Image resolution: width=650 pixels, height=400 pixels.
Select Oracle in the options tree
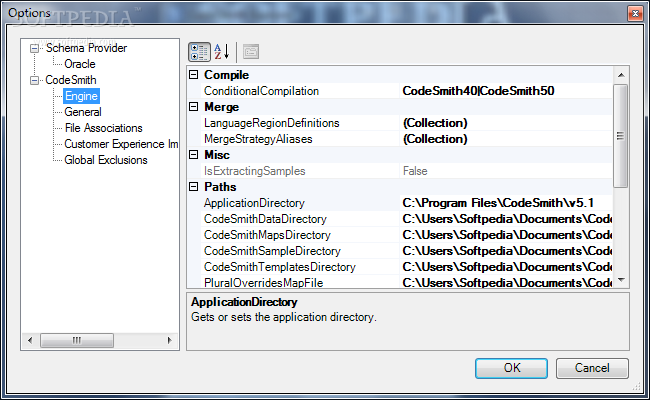pyautogui.click(x=80, y=64)
